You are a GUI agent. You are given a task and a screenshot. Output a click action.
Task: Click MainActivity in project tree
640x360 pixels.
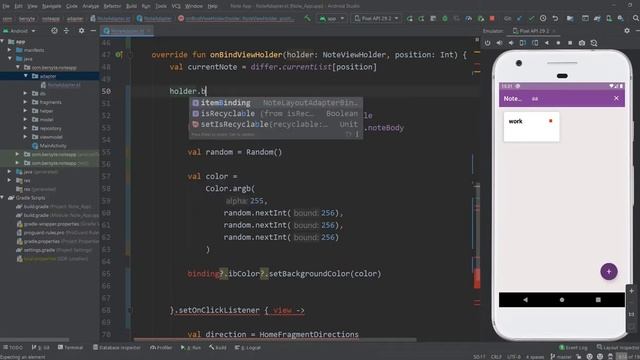pyautogui.click(x=49, y=146)
